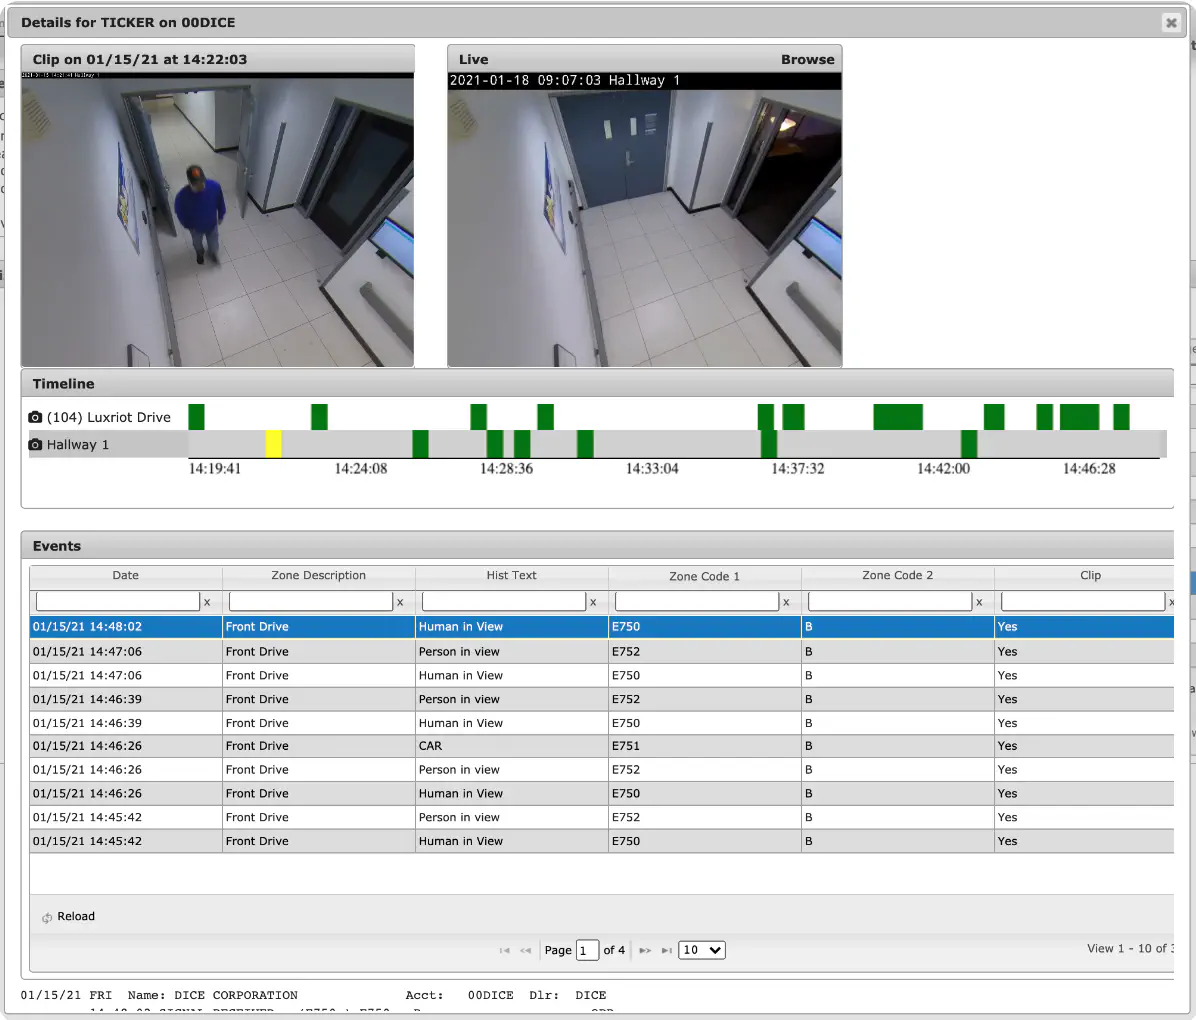The image size is (1196, 1020).
Task: Go to last page of events
Action: (667, 951)
